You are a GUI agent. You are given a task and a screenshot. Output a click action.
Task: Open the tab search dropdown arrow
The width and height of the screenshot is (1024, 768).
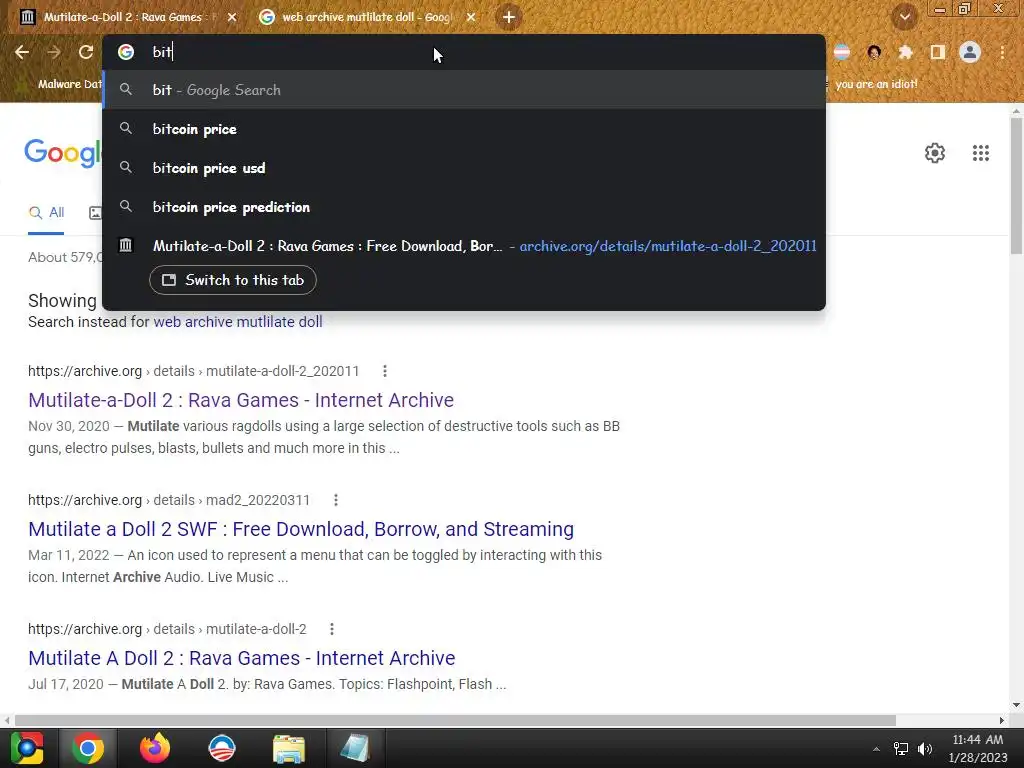tap(904, 18)
